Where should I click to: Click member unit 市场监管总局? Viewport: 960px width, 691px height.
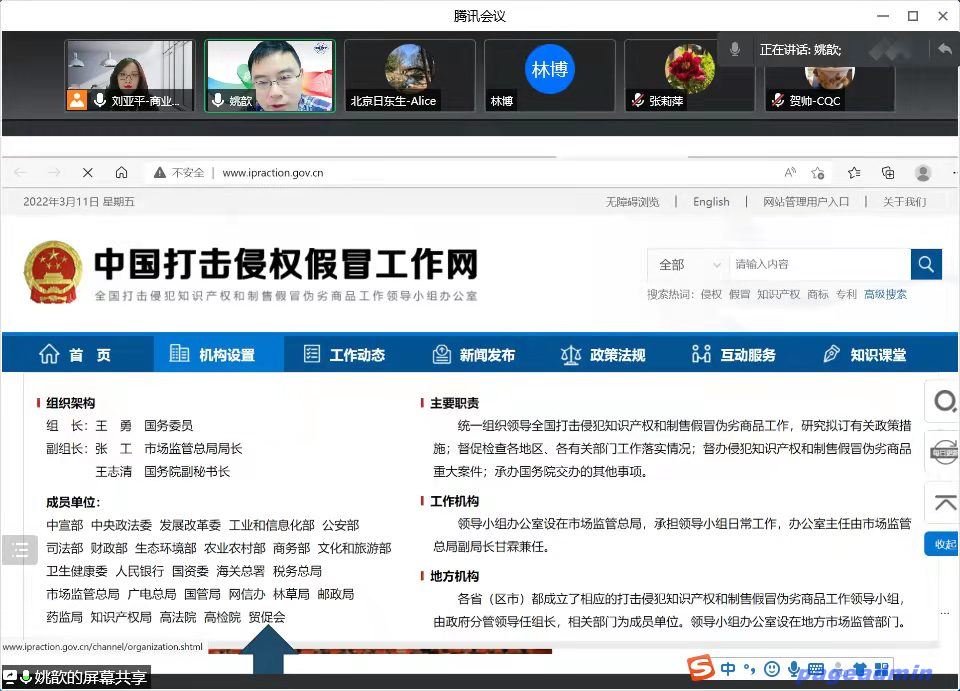tap(83, 594)
